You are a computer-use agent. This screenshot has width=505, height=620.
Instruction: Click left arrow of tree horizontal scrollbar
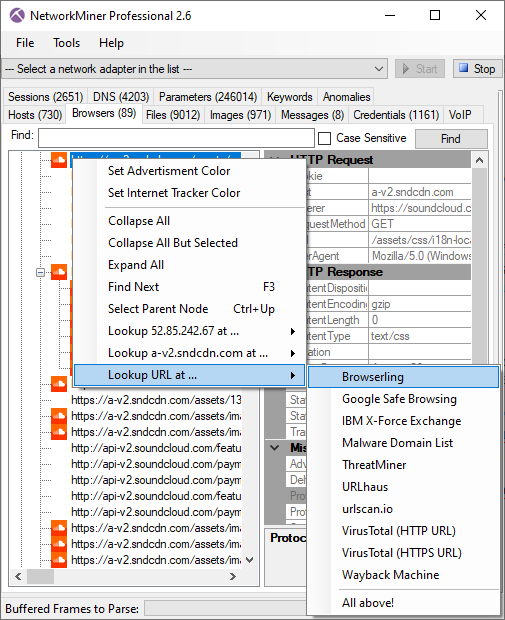pos(18,576)
